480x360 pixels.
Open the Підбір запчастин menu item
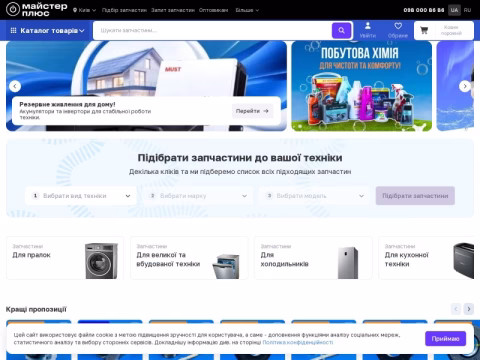coord(124,10)
